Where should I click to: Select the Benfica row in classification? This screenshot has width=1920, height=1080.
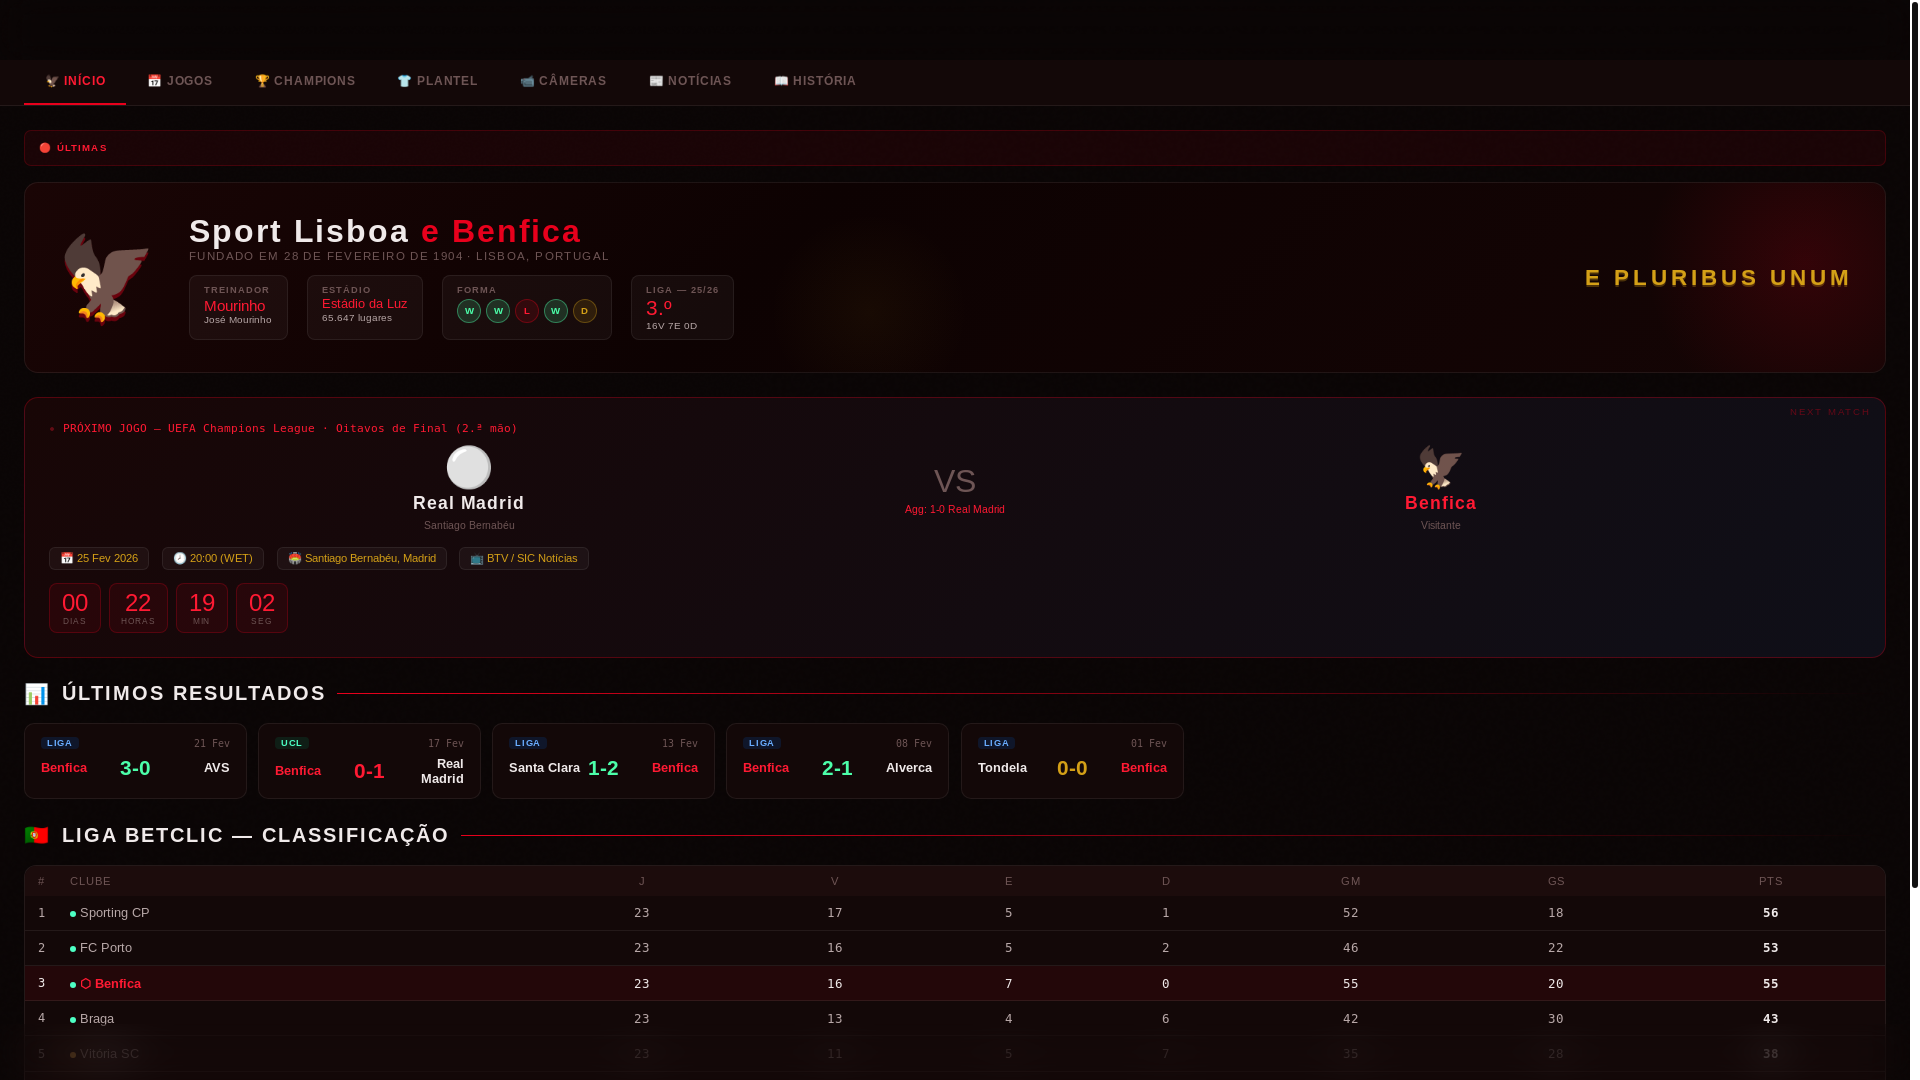pos(955,984)
